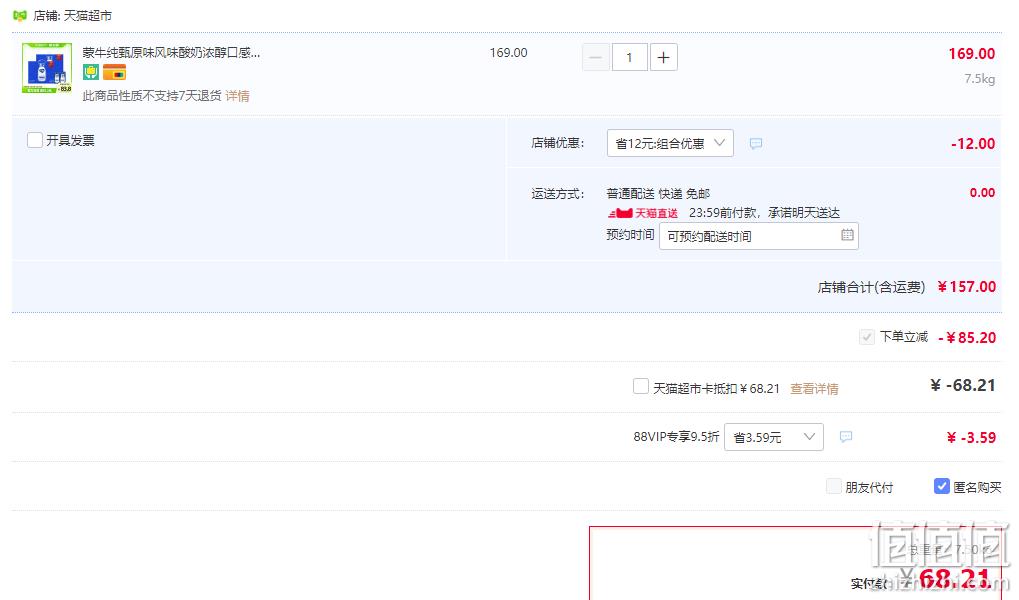Click the green shield badge under product title
The width and height of the screenshot is (1019, 600).
[x=90, y=72]
